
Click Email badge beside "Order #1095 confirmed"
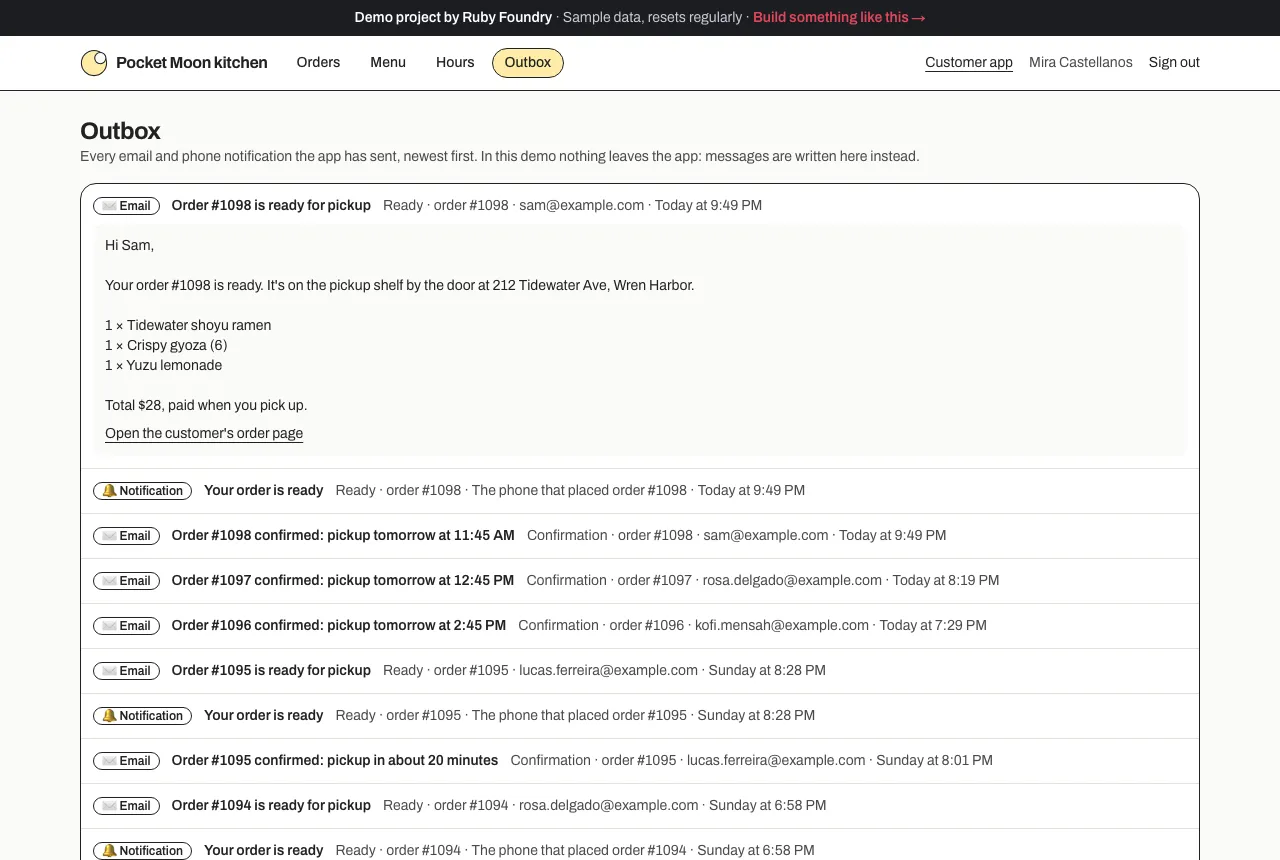point(127,761)
